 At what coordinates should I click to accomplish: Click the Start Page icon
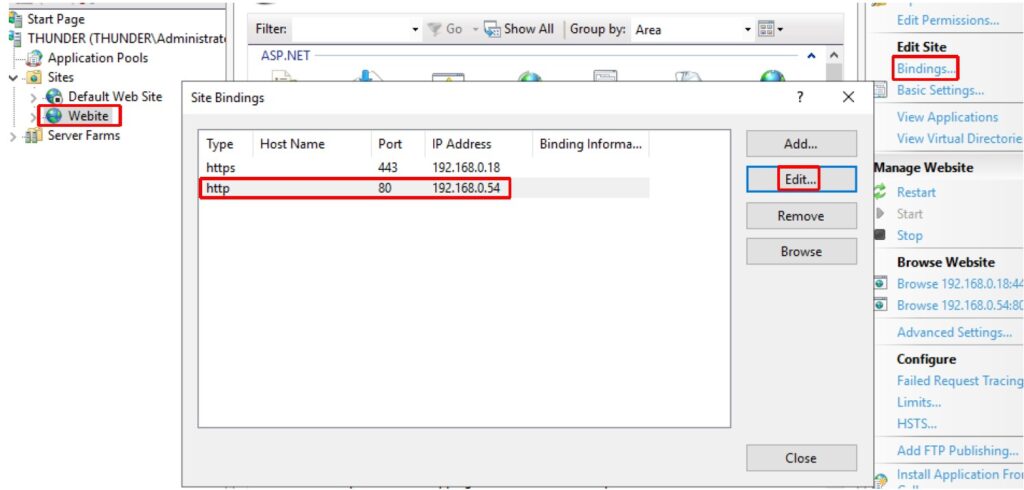15,19
